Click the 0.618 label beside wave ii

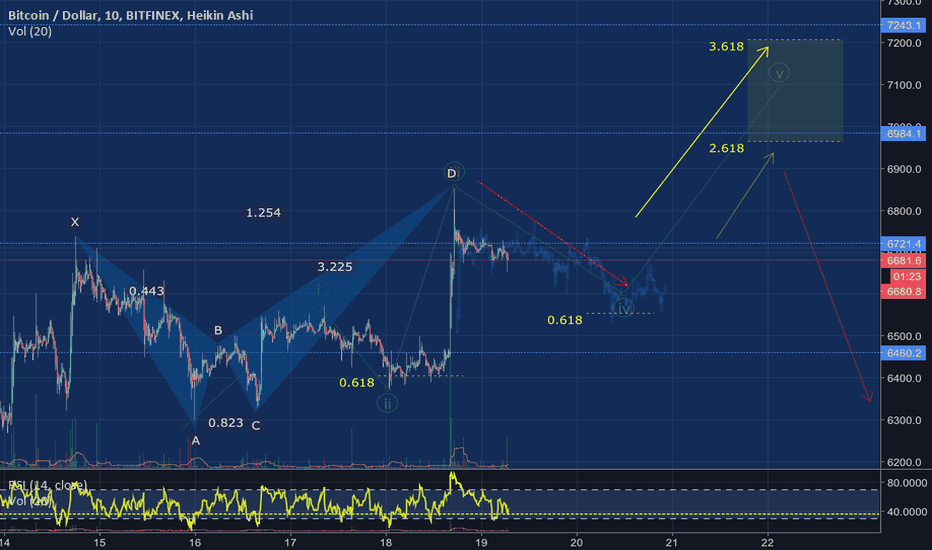tap(357, 383)
